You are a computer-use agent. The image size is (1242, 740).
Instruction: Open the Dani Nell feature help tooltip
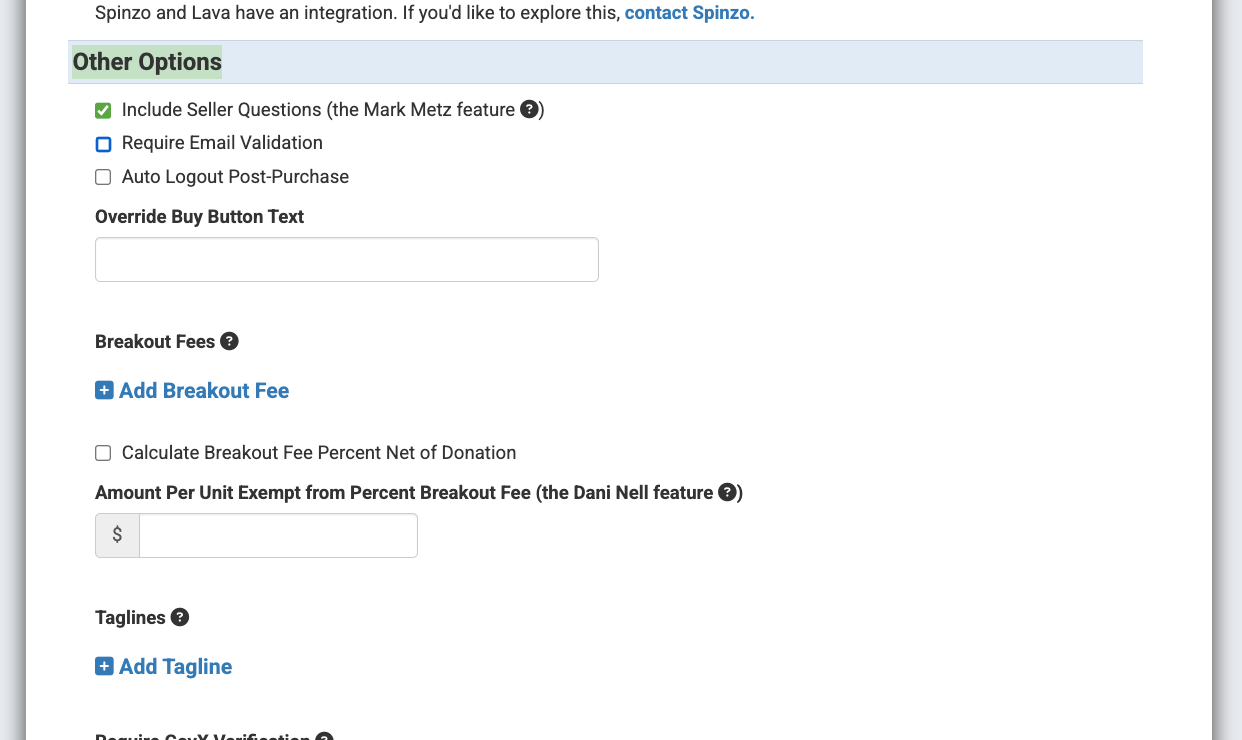tap(728, 492)
